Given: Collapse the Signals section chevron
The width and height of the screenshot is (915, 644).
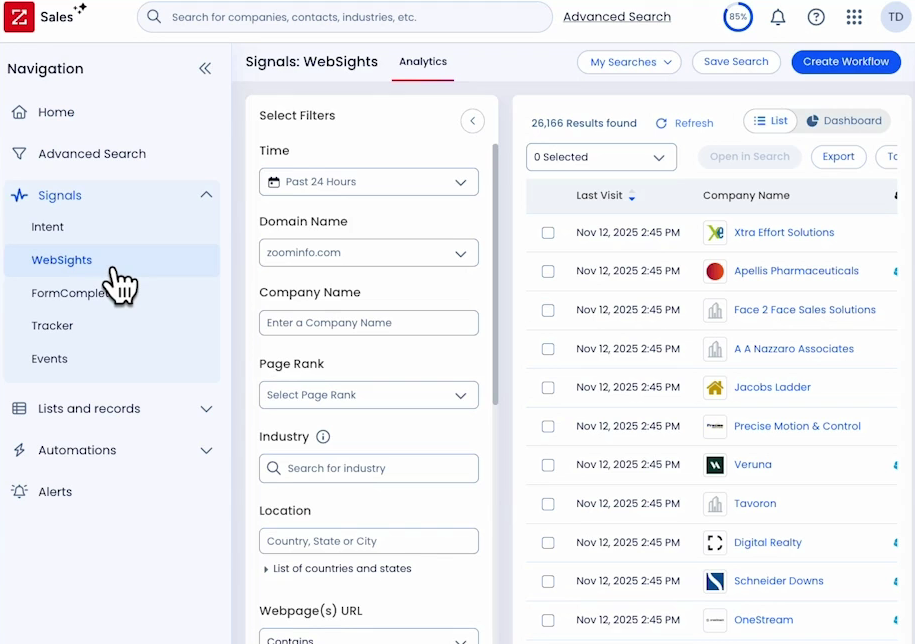Looking at the screenshot, I should (207, 195).
